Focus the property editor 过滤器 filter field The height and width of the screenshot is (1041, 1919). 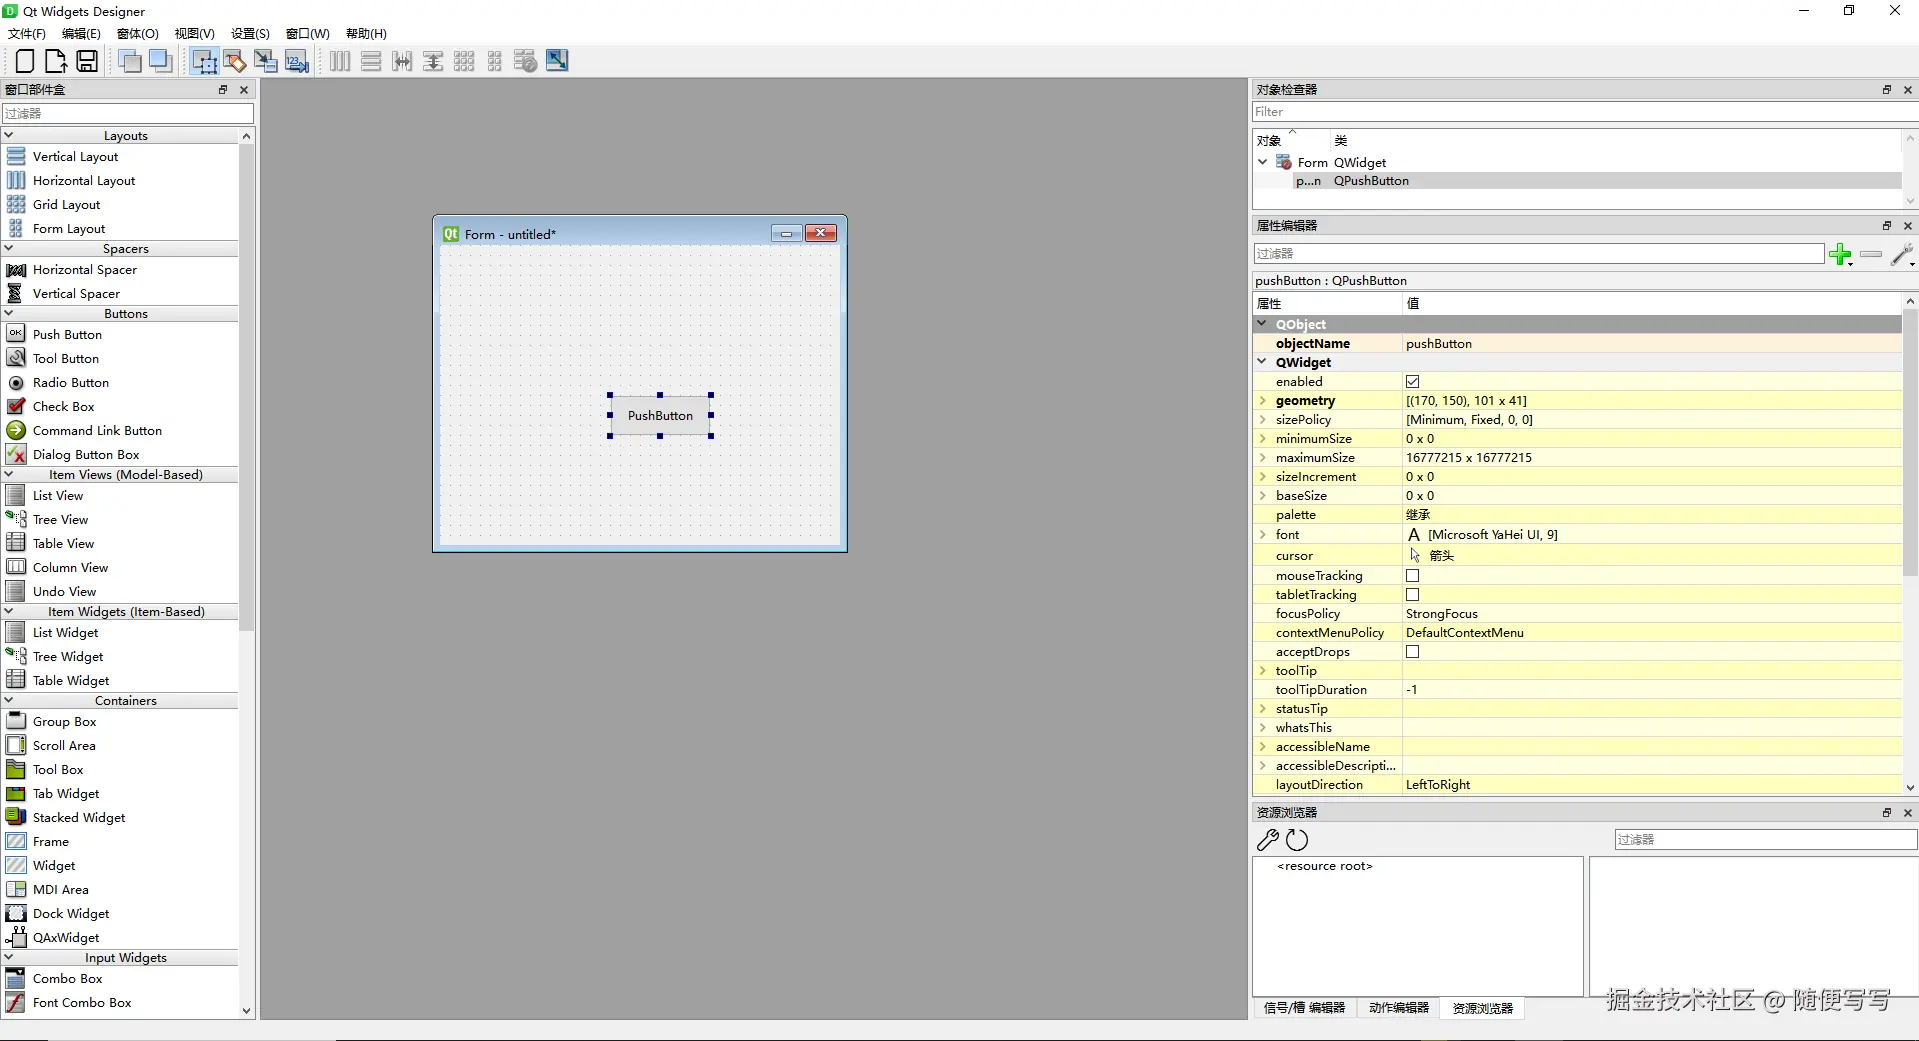(1539, 254)
